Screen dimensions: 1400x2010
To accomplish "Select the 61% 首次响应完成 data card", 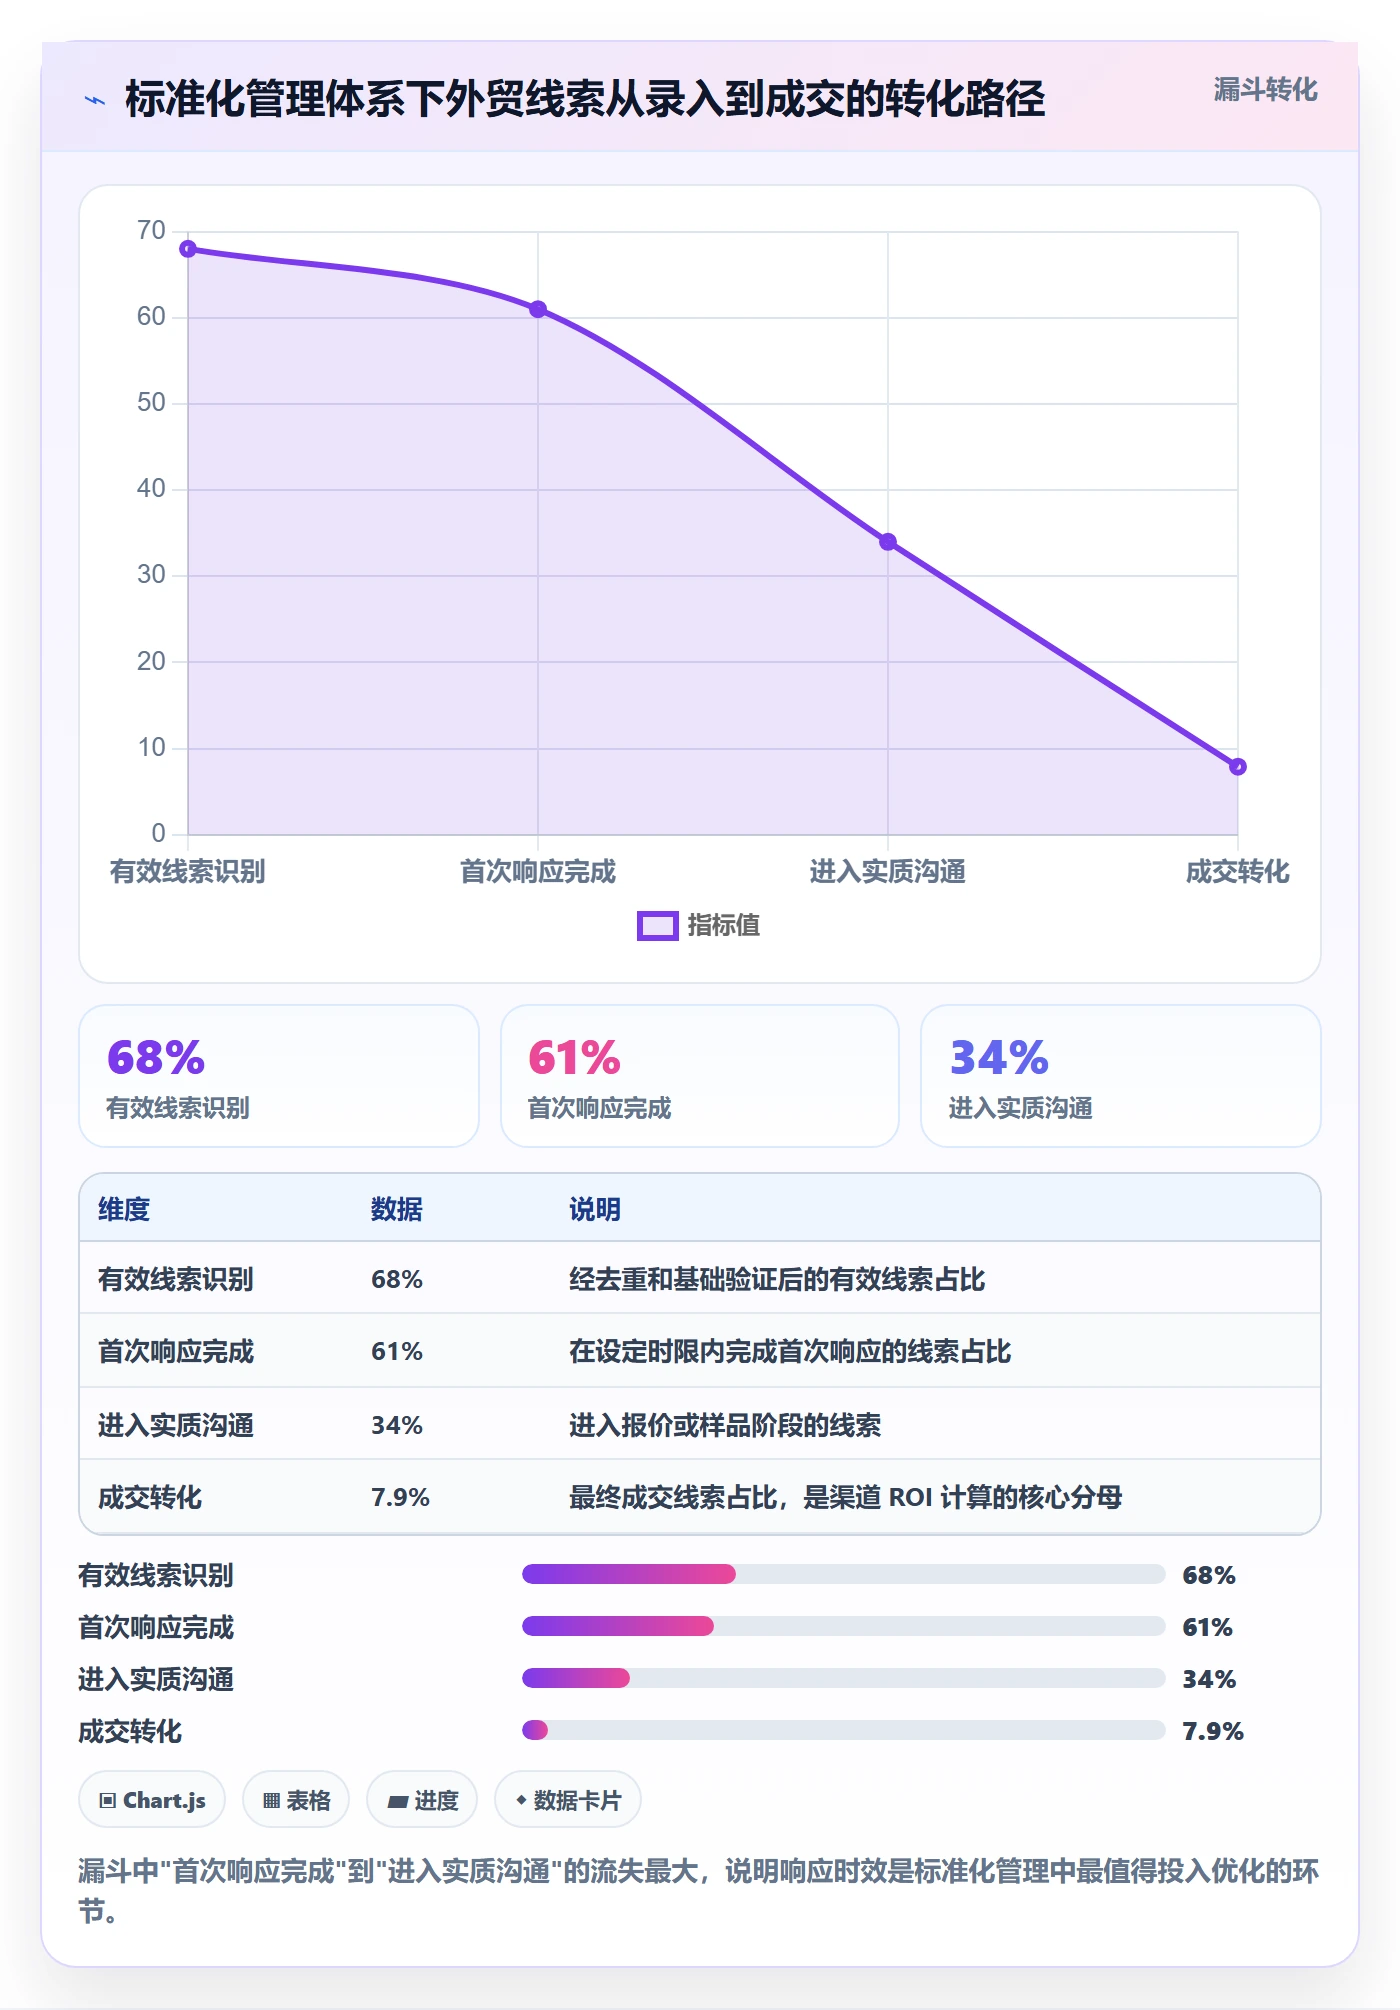I will click(x=700, y=1076).
